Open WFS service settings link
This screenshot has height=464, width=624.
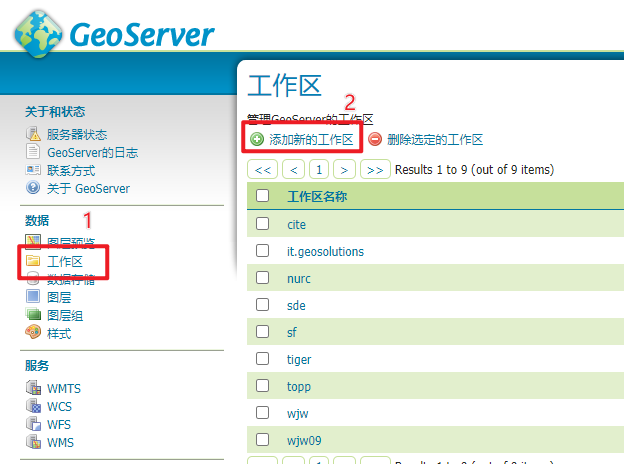coord(59,425)
